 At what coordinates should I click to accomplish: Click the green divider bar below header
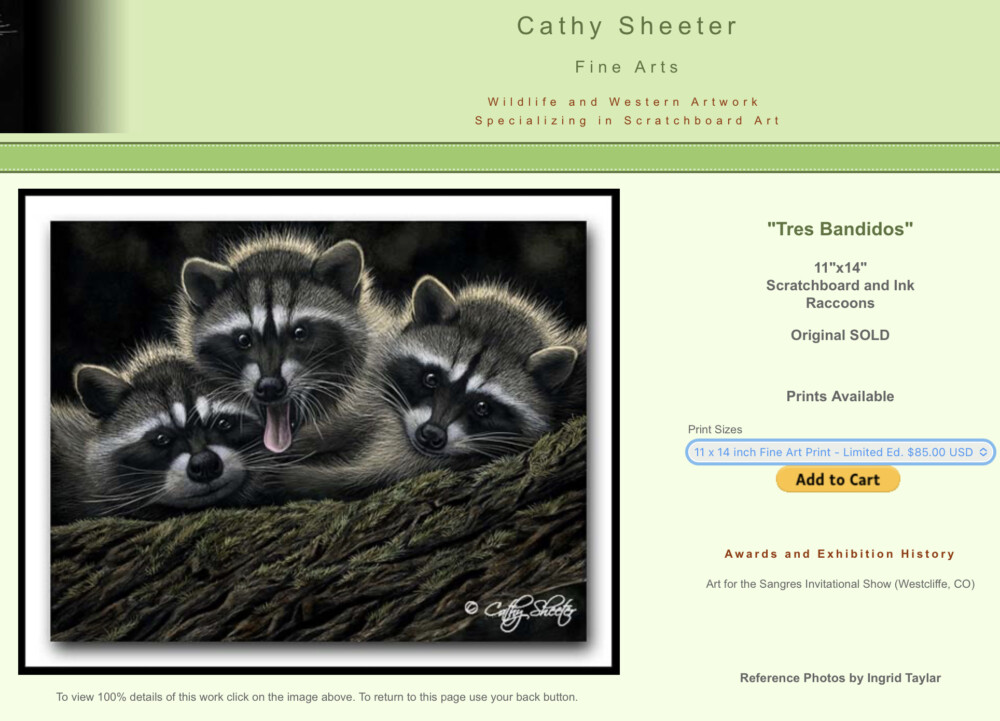point(500,157)
